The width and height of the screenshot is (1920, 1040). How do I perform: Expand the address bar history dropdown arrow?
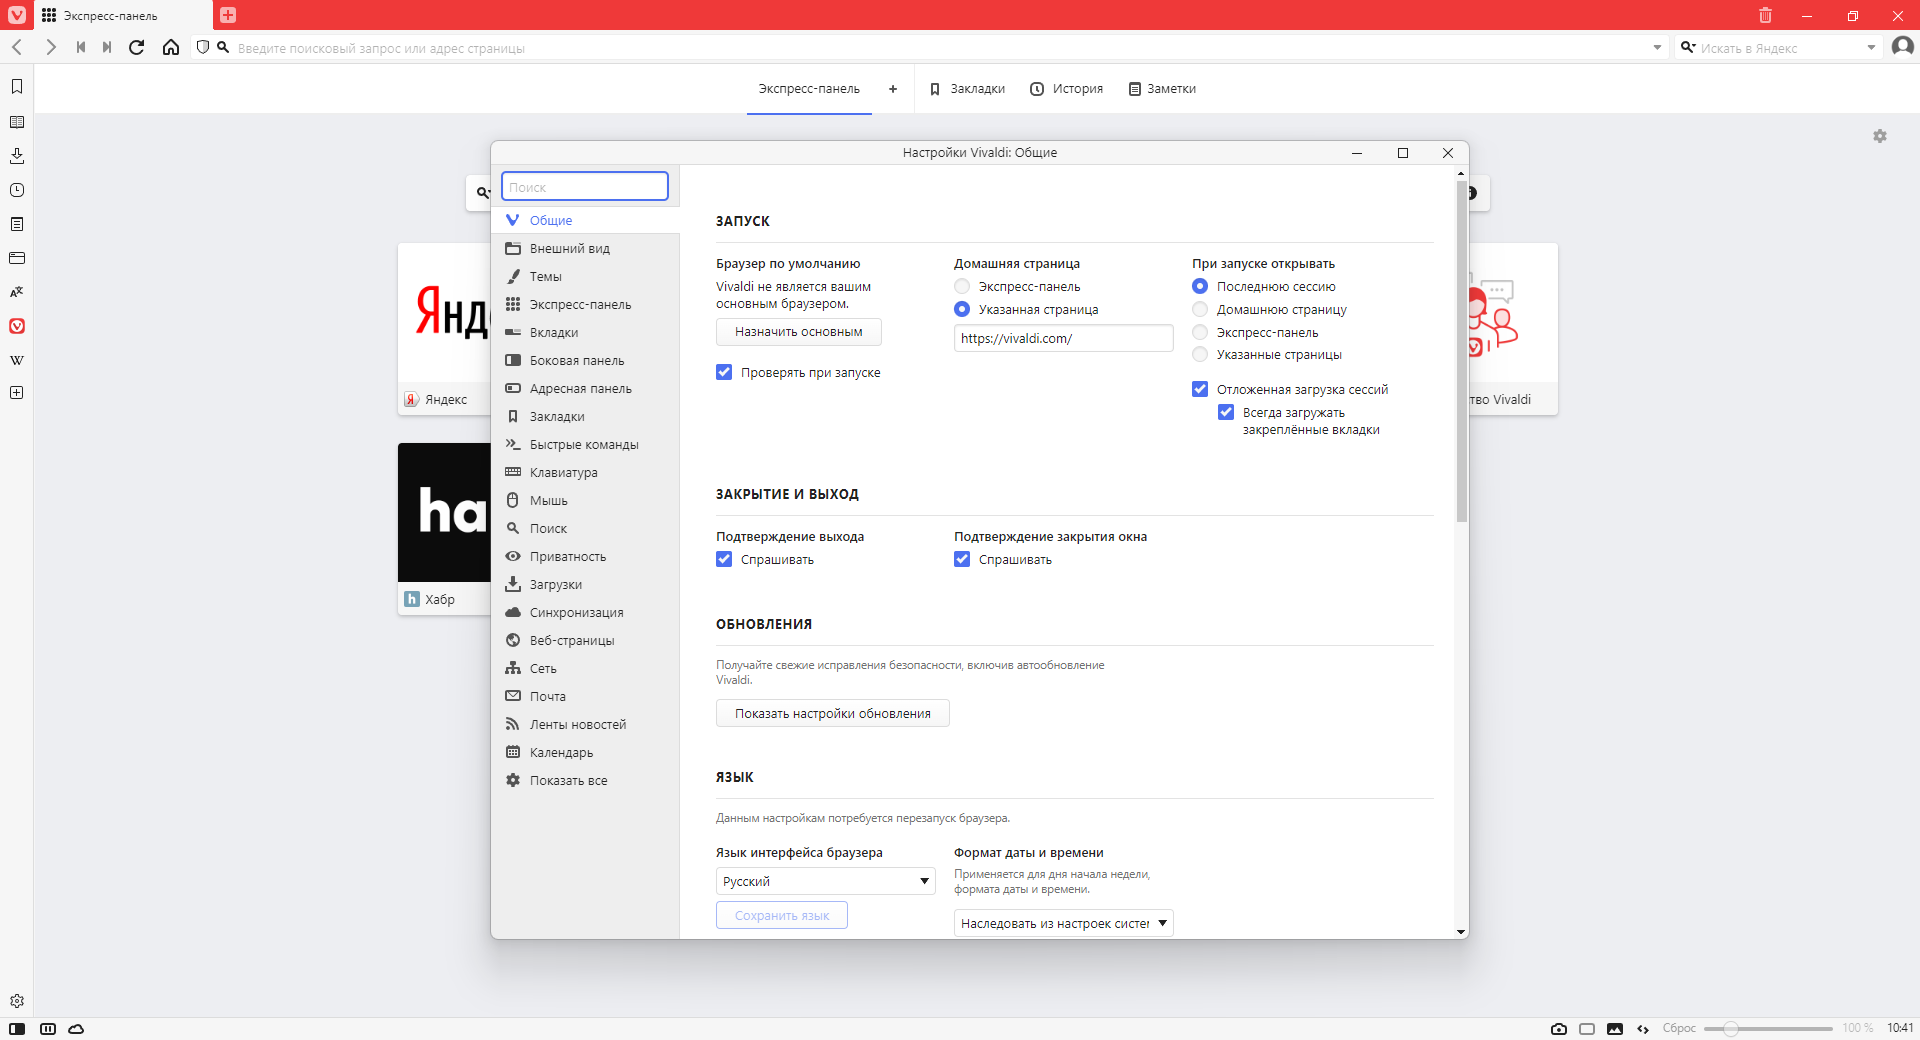(x=1657, y=47)
